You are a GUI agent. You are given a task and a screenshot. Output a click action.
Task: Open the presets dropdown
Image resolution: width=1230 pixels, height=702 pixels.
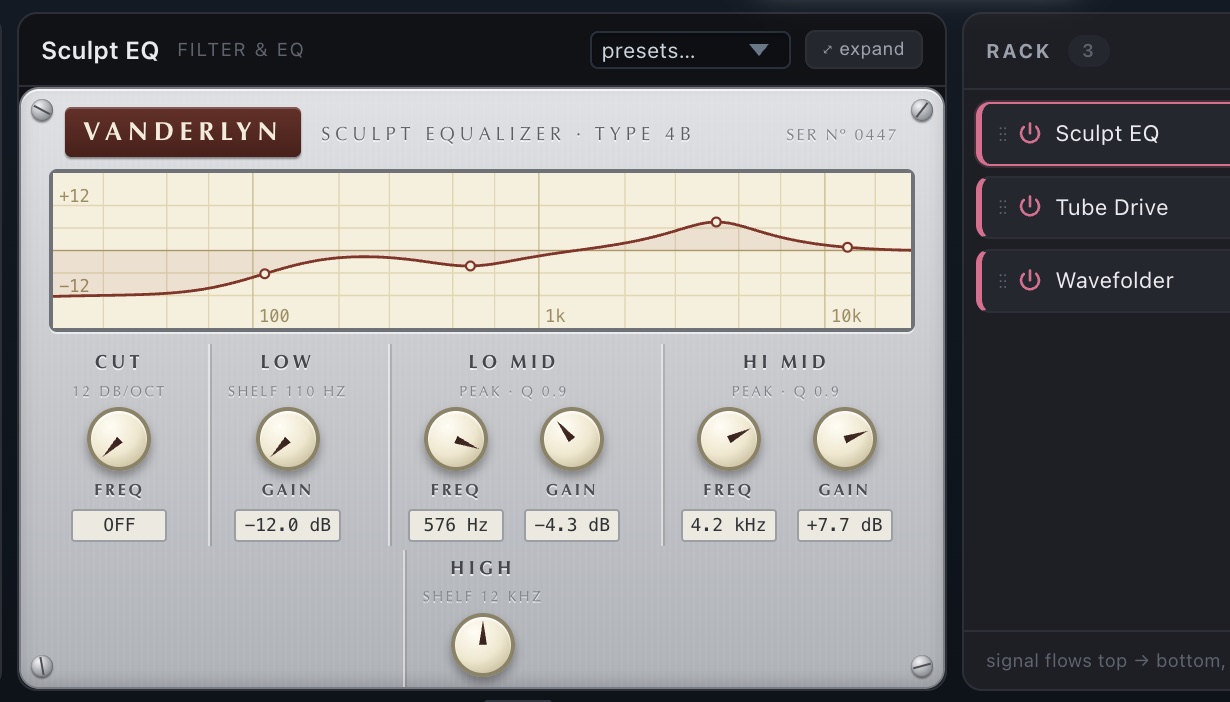click(x=690, y=50)
